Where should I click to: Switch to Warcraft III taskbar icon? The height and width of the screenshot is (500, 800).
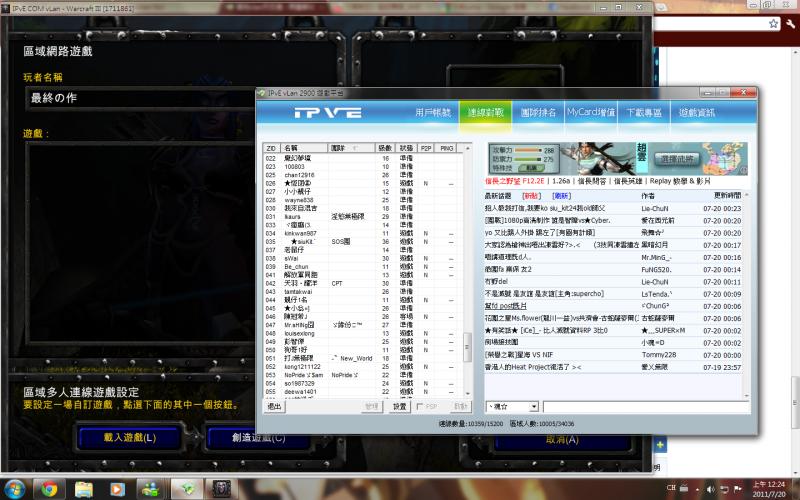(x=221, y=489)
